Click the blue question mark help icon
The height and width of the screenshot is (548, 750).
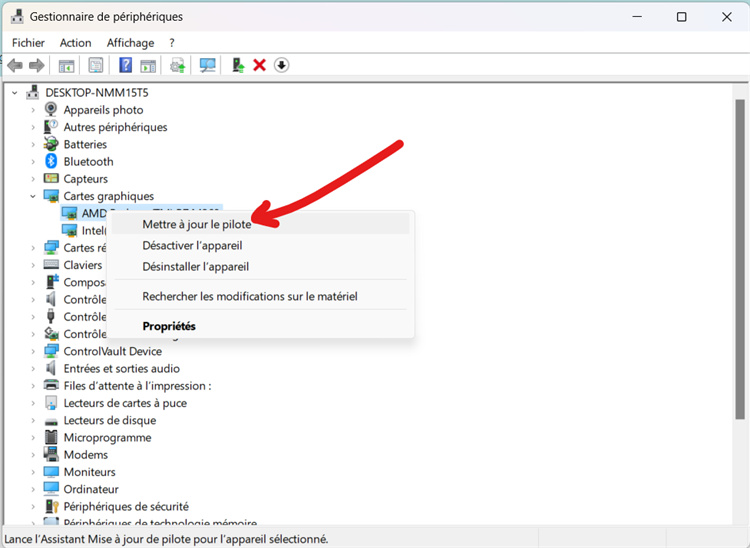pos(126,65)
